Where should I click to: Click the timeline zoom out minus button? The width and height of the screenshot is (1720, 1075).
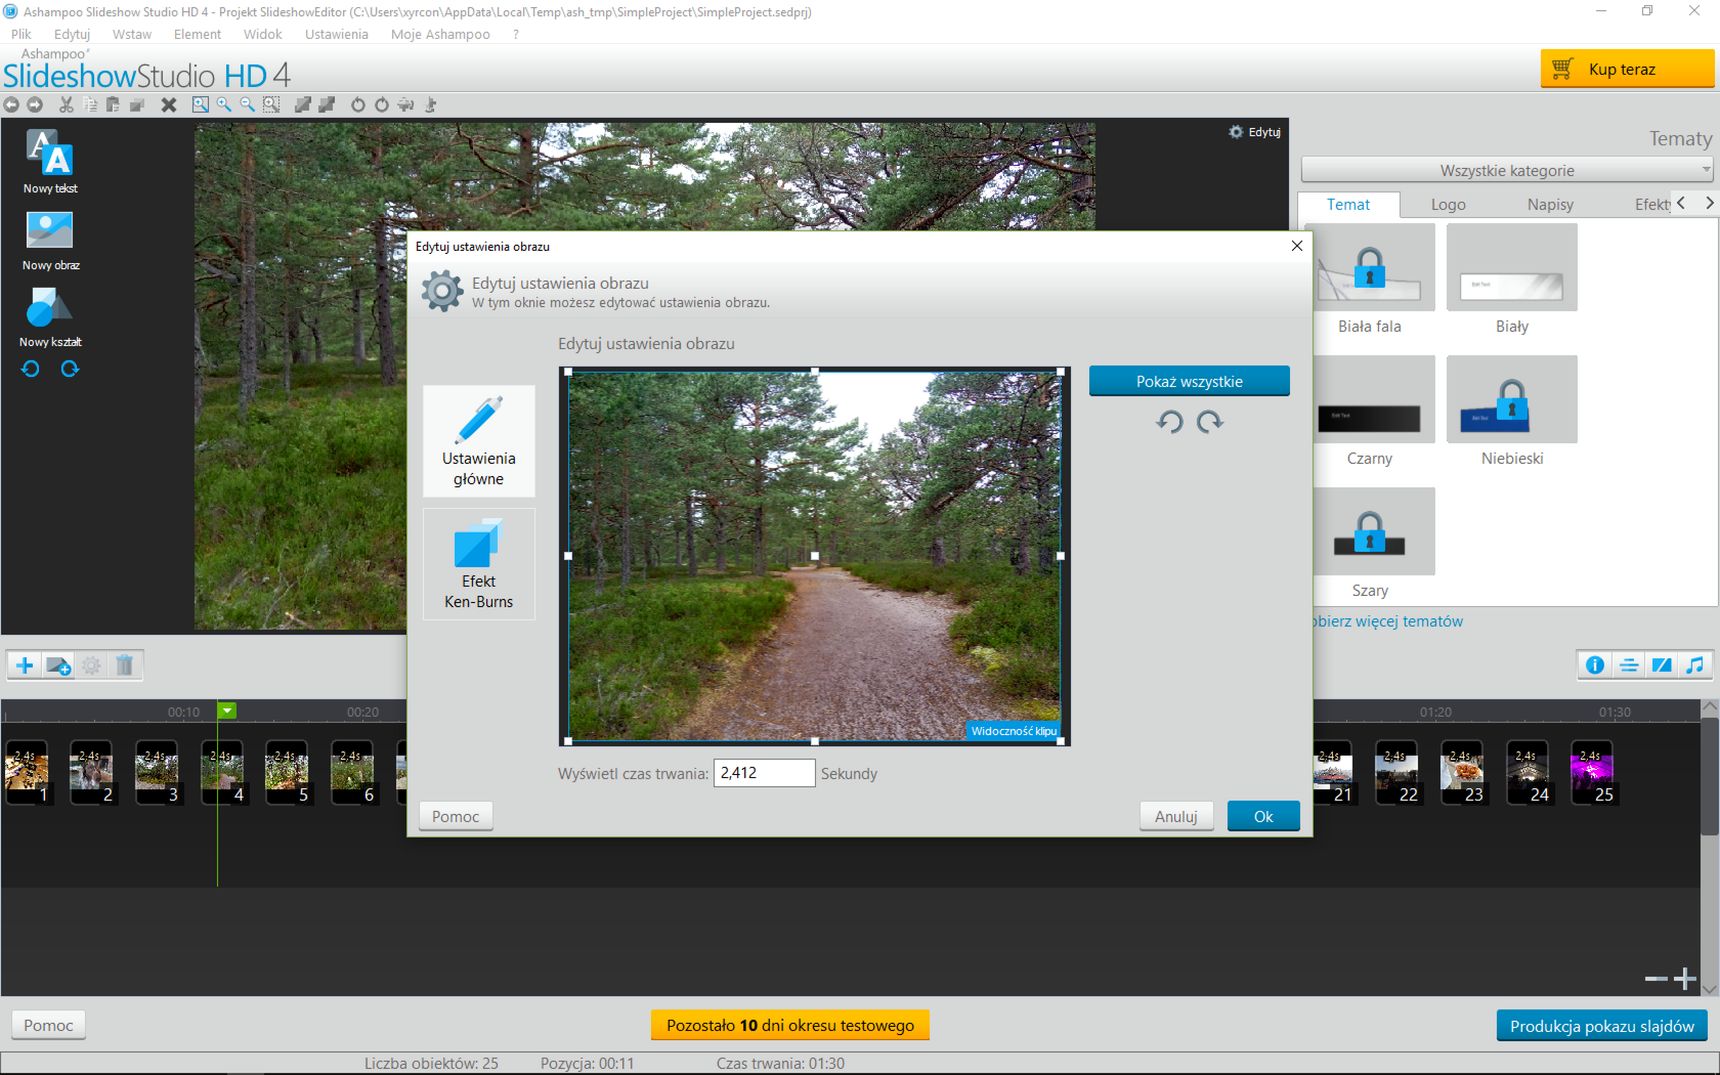click(x=1656, y=978)
